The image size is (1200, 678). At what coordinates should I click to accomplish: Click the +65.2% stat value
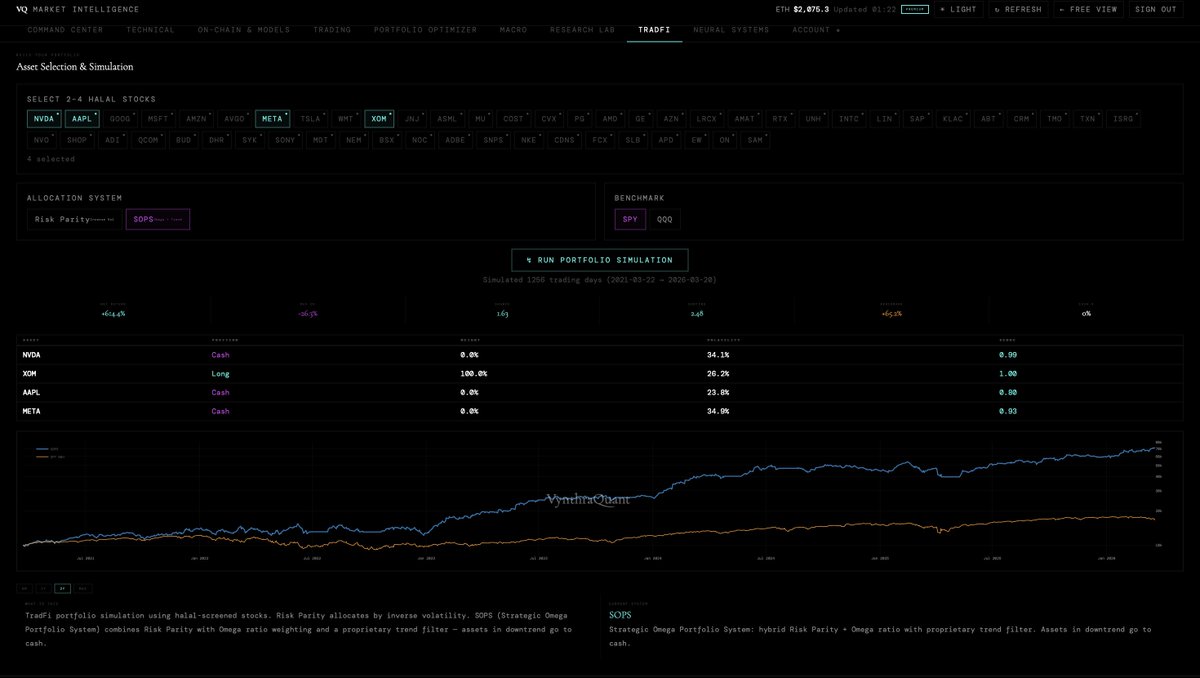pos(892,313)
